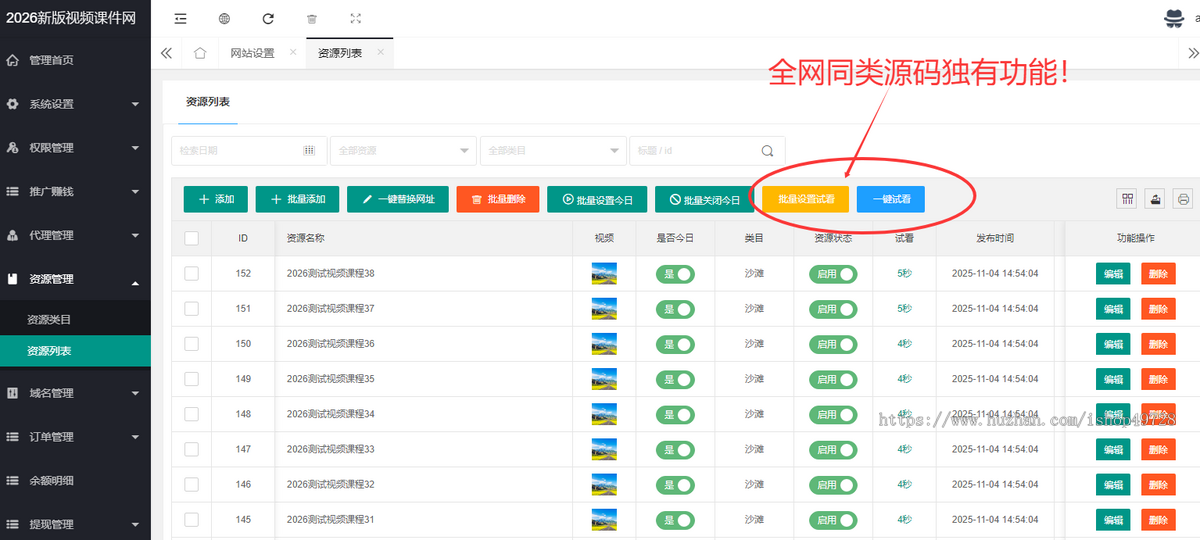Expand the 订单管理 menu arrow

tap(135, 437)
